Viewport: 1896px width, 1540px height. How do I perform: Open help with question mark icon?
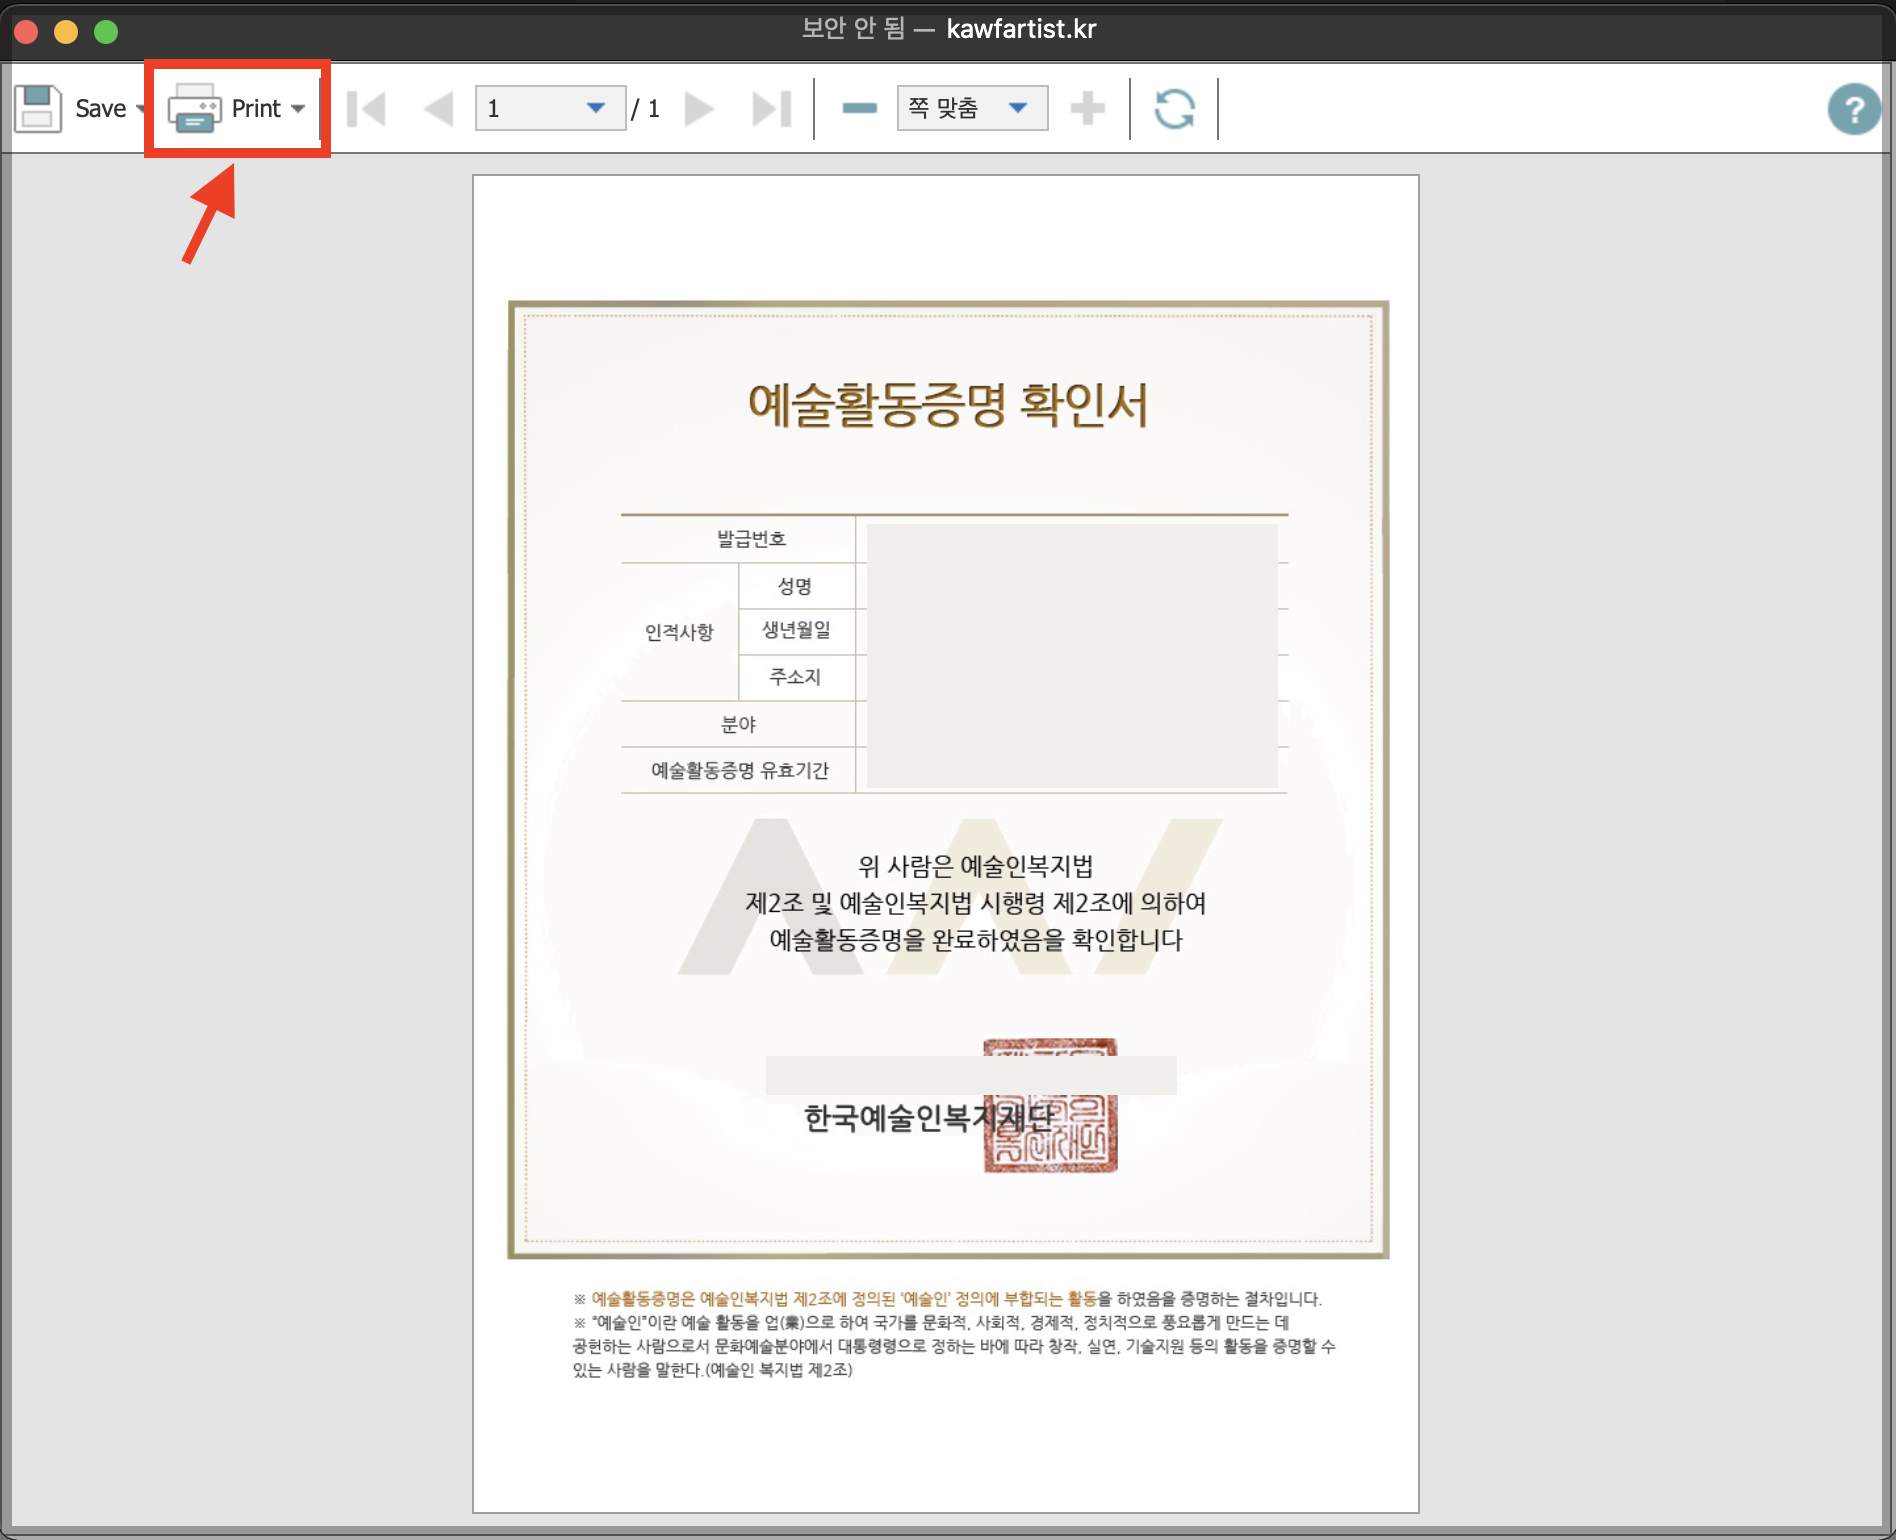[1854, 108]
